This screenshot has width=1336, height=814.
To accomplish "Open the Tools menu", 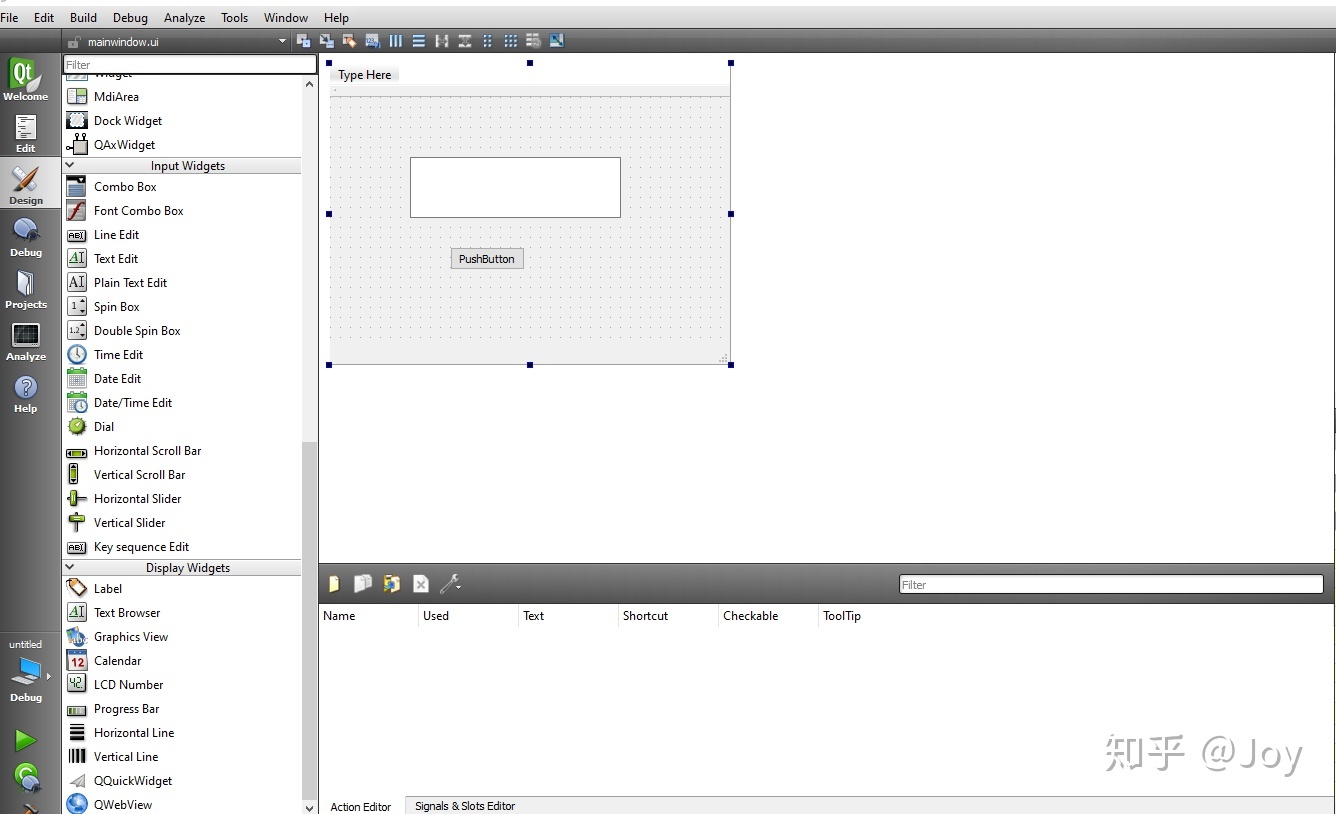I will [235, 17].
